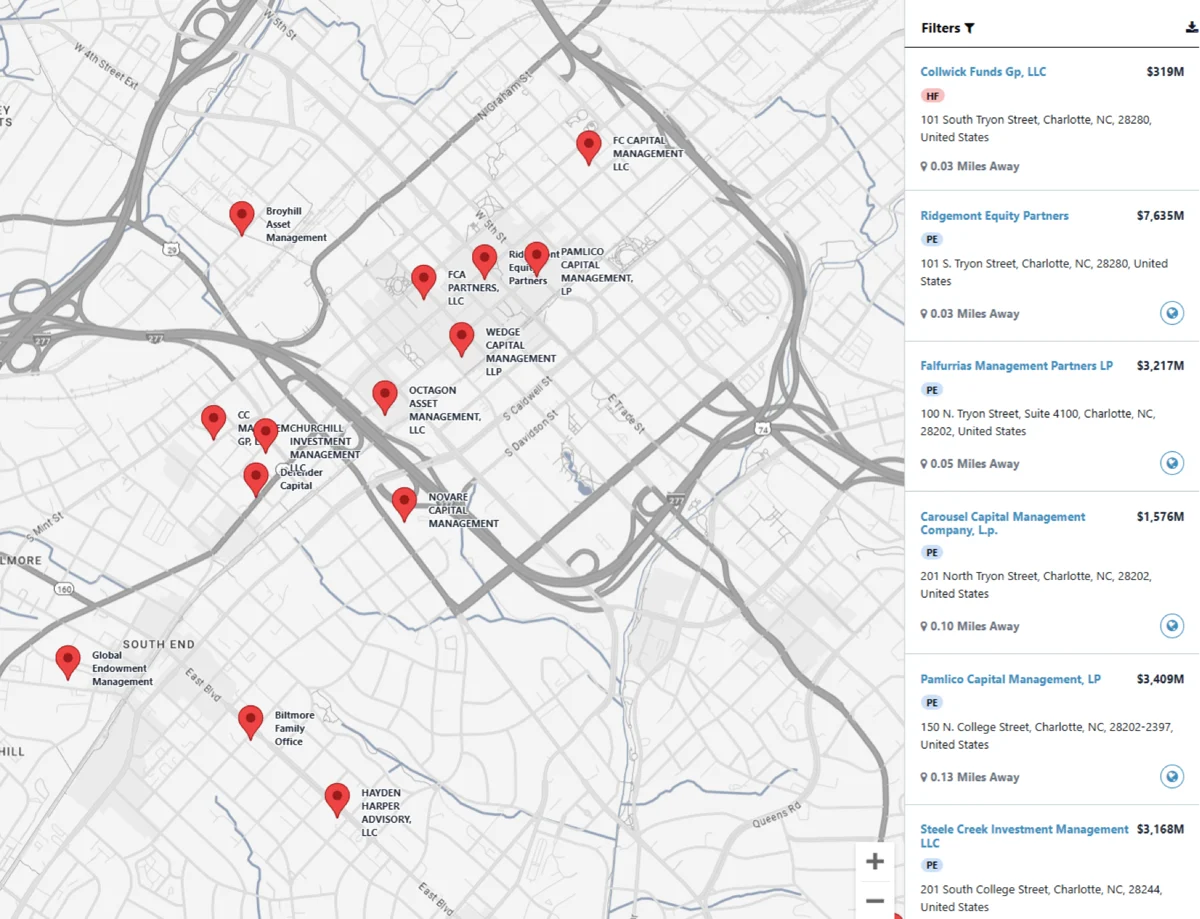Click the PE tag under Carousel Capital Management
Viewport: 1200px width, 919px height.
933,552
